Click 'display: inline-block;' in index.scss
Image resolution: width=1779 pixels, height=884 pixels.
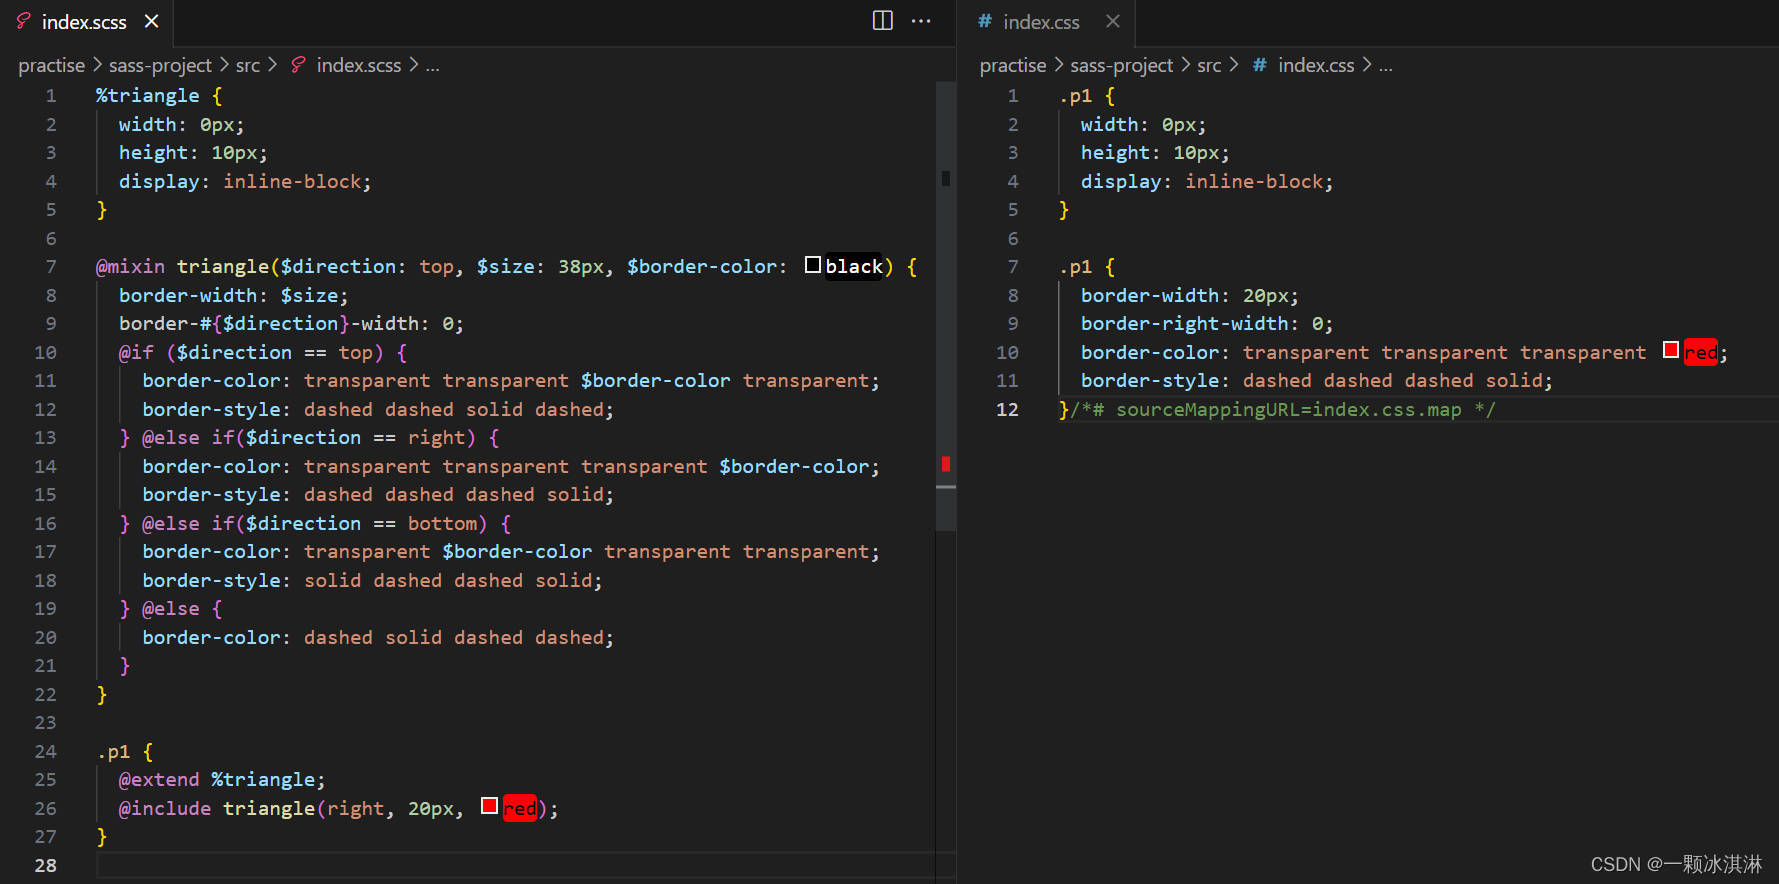tap(245, 182)
